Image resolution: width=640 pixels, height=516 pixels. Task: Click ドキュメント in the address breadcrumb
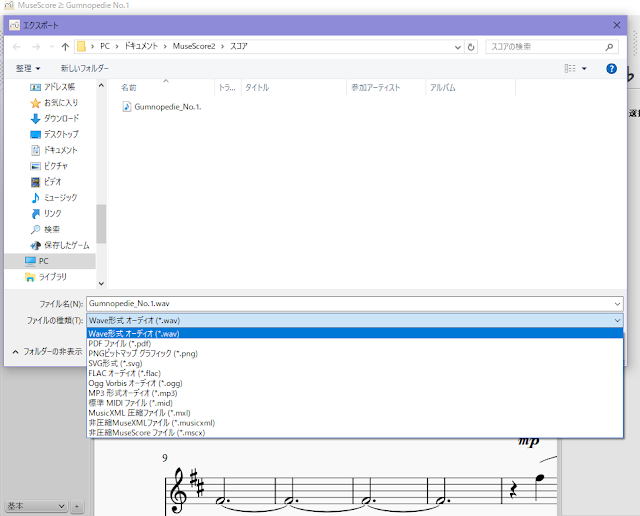point(141,47)
